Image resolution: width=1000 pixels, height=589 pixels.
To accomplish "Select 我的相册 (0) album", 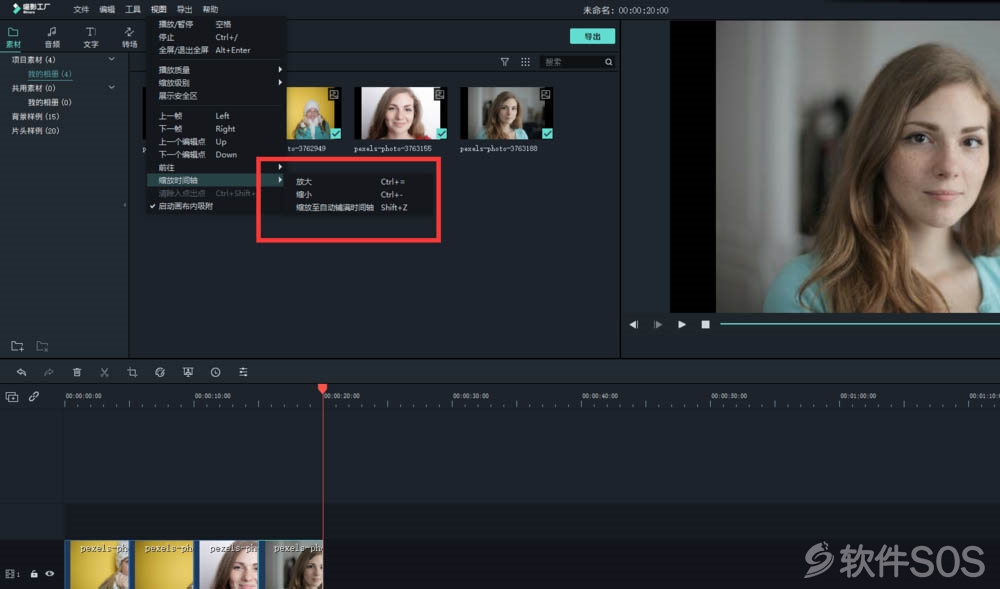I will [50, 102].
